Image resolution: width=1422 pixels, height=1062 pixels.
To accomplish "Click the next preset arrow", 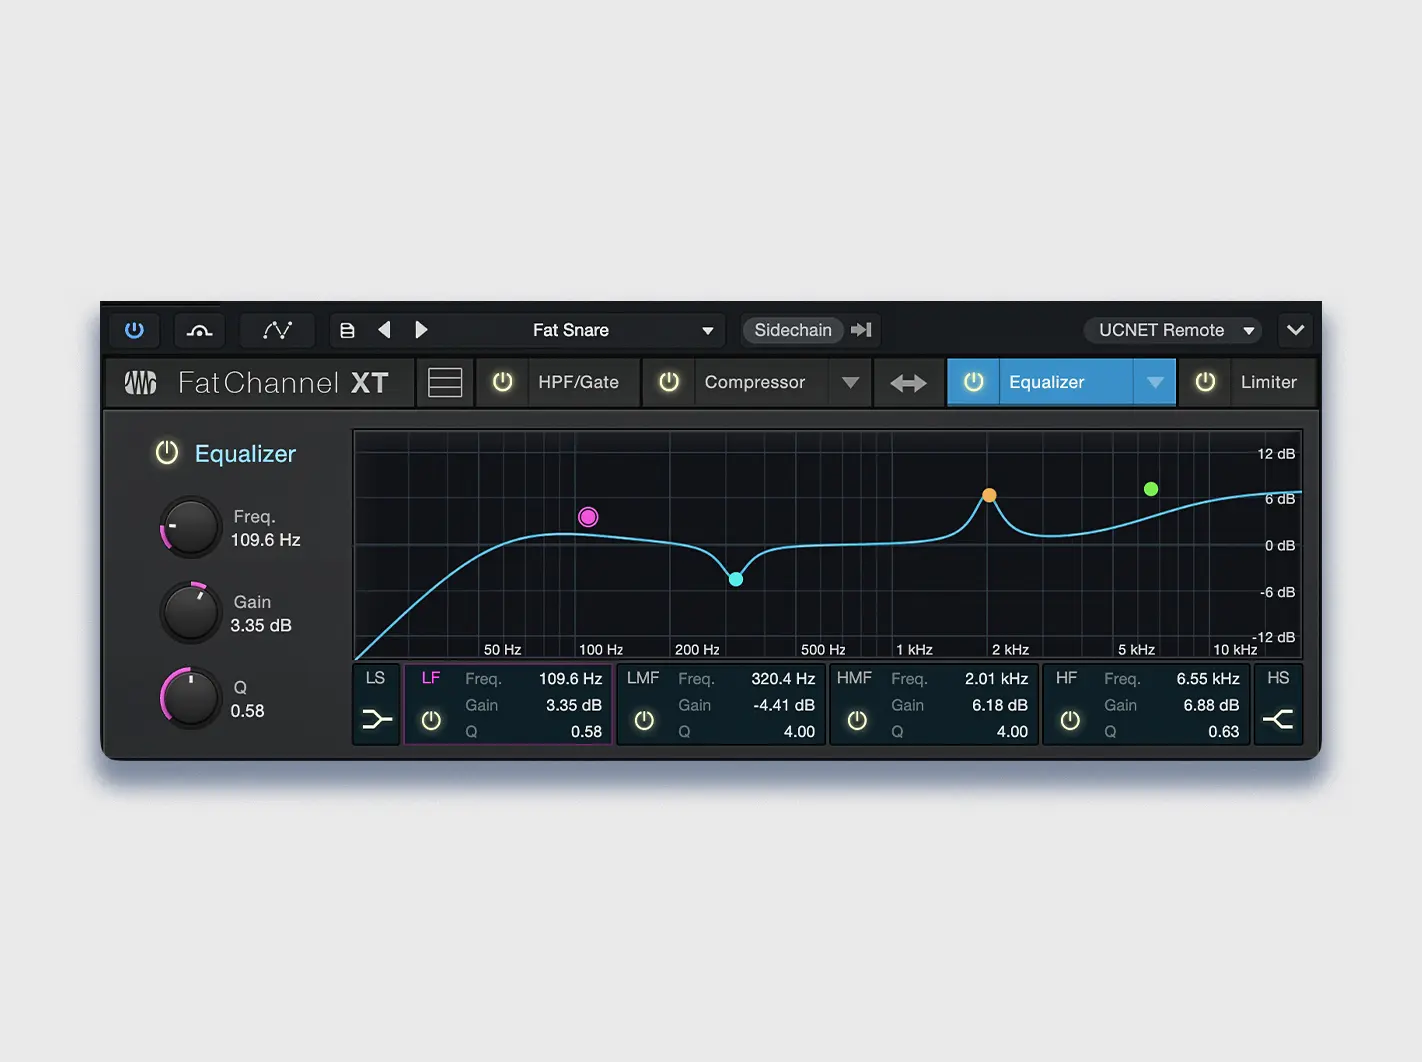I will click(420, 330).
